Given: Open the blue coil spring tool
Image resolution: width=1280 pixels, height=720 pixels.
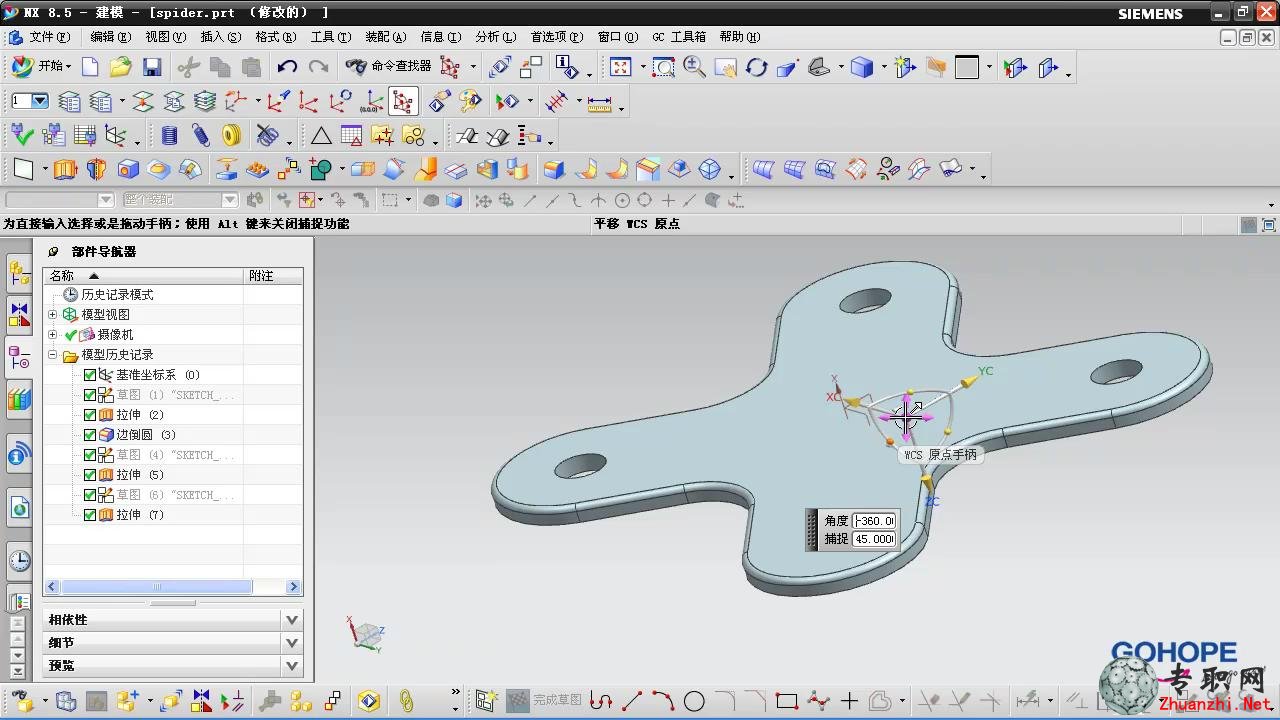Looking at the screenshot, I should (169, 135).
